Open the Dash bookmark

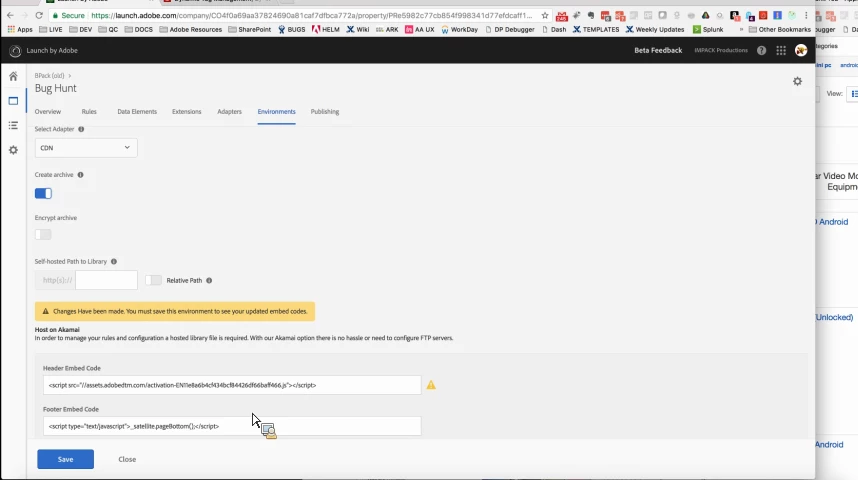click(554, 30)
